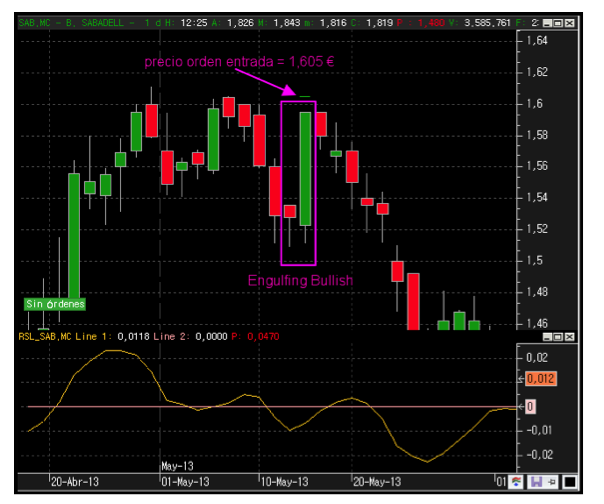
Task: Click the 1,6 price axis label
Action: [534, 104]
